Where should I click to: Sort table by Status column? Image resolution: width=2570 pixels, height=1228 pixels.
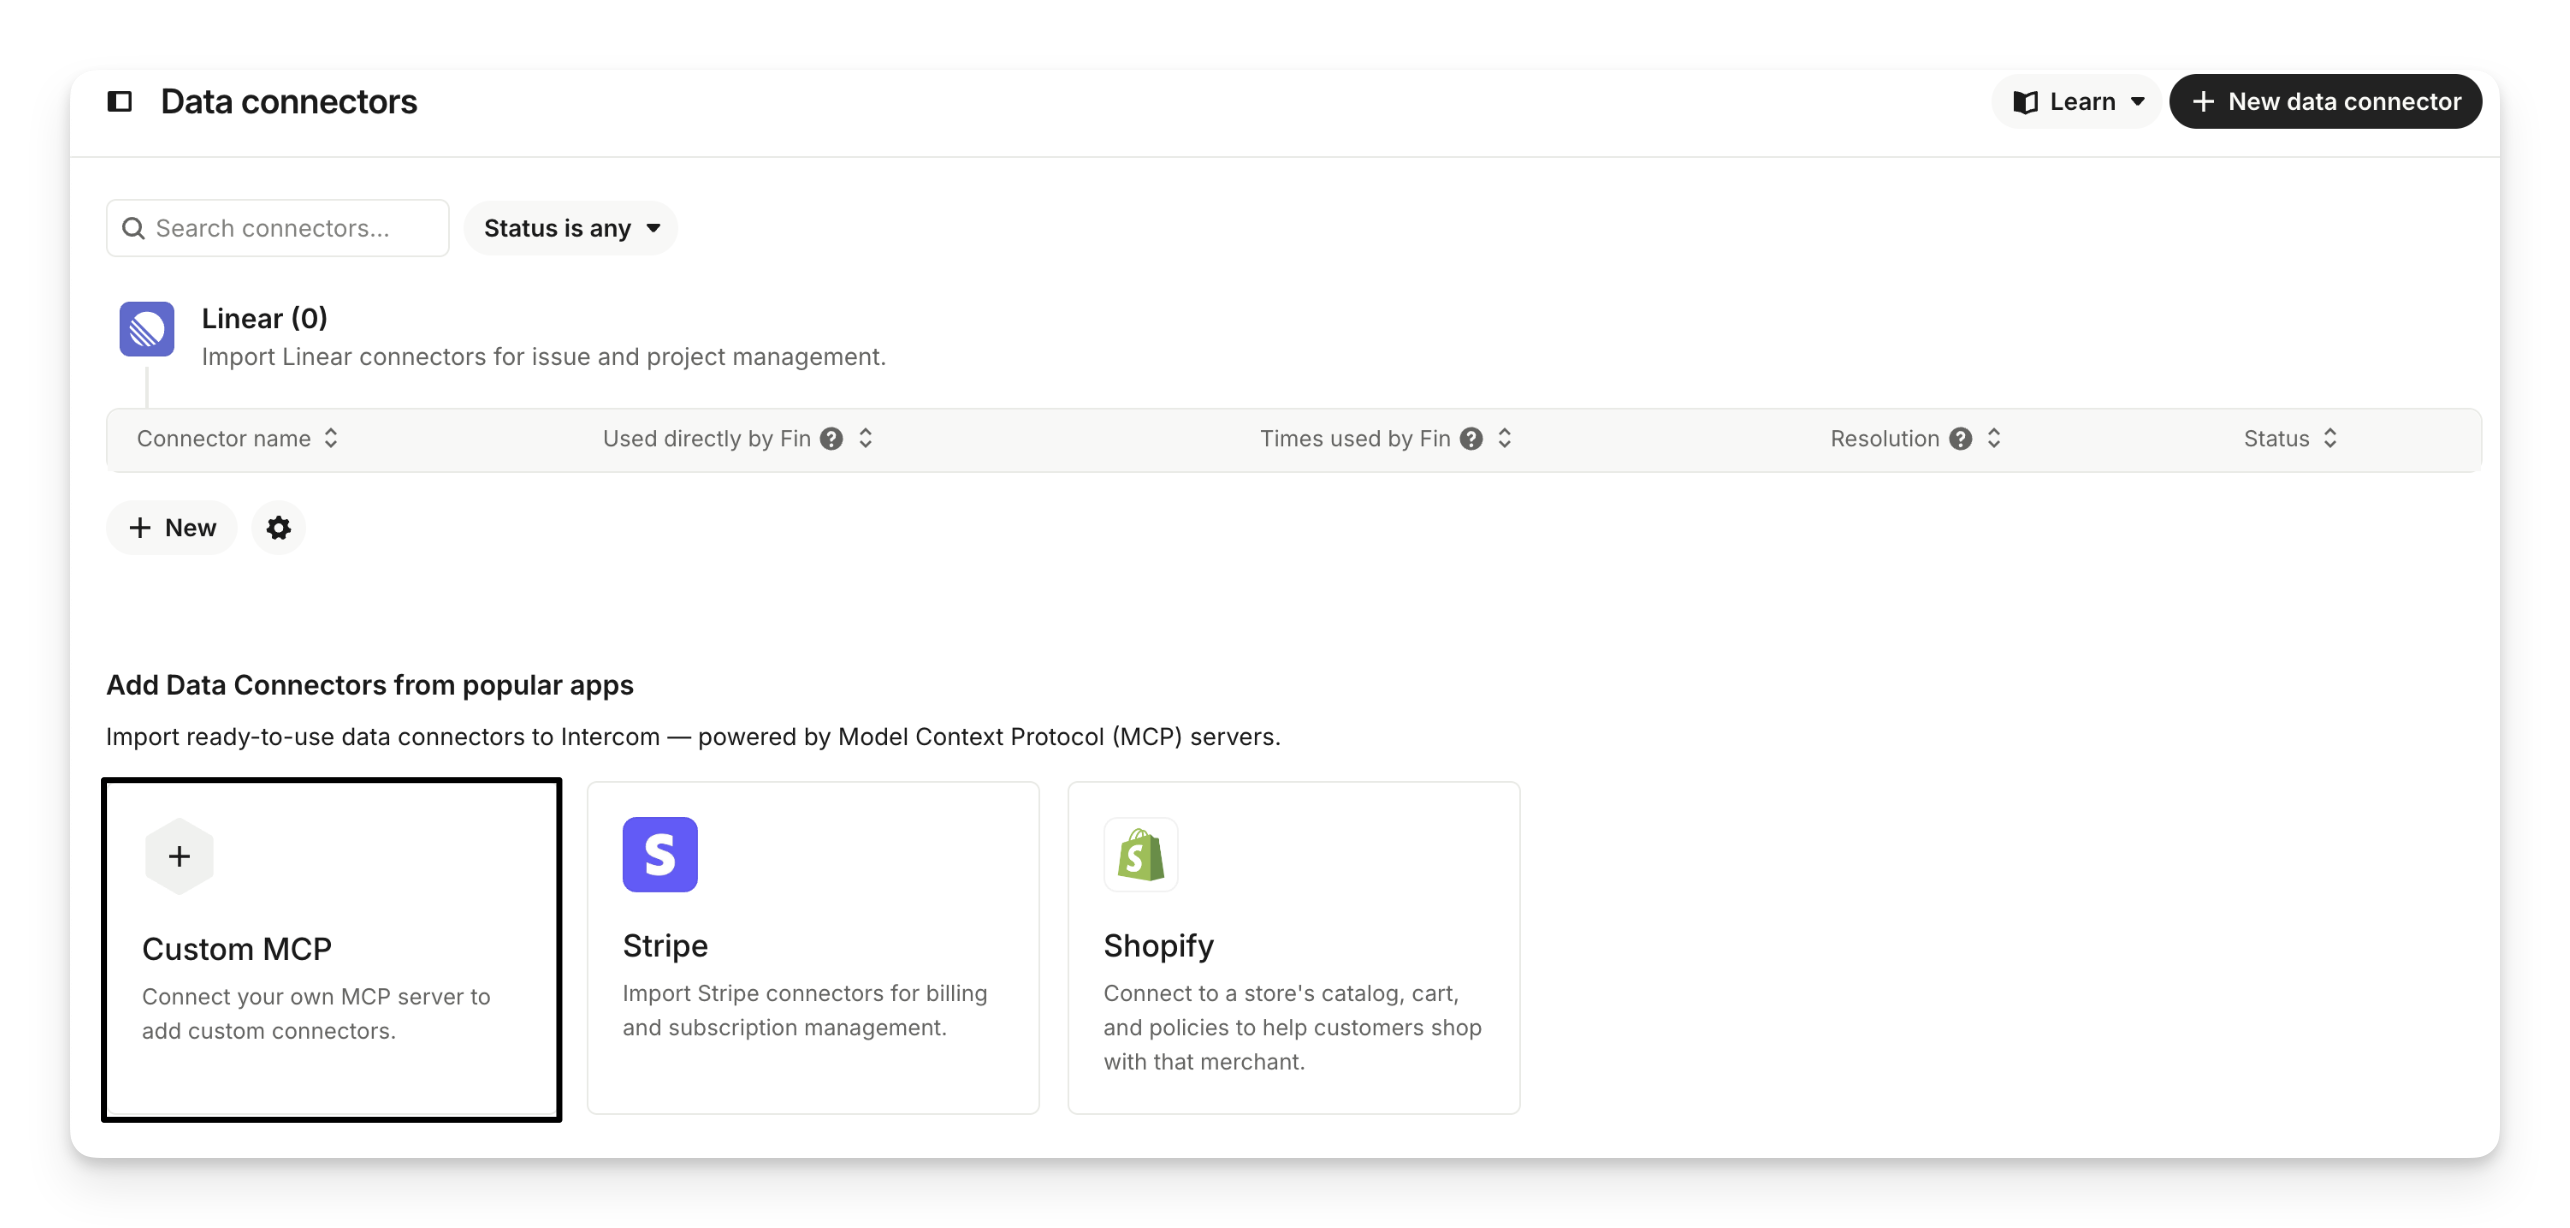pyautogui.click(x=2330, y=439)
